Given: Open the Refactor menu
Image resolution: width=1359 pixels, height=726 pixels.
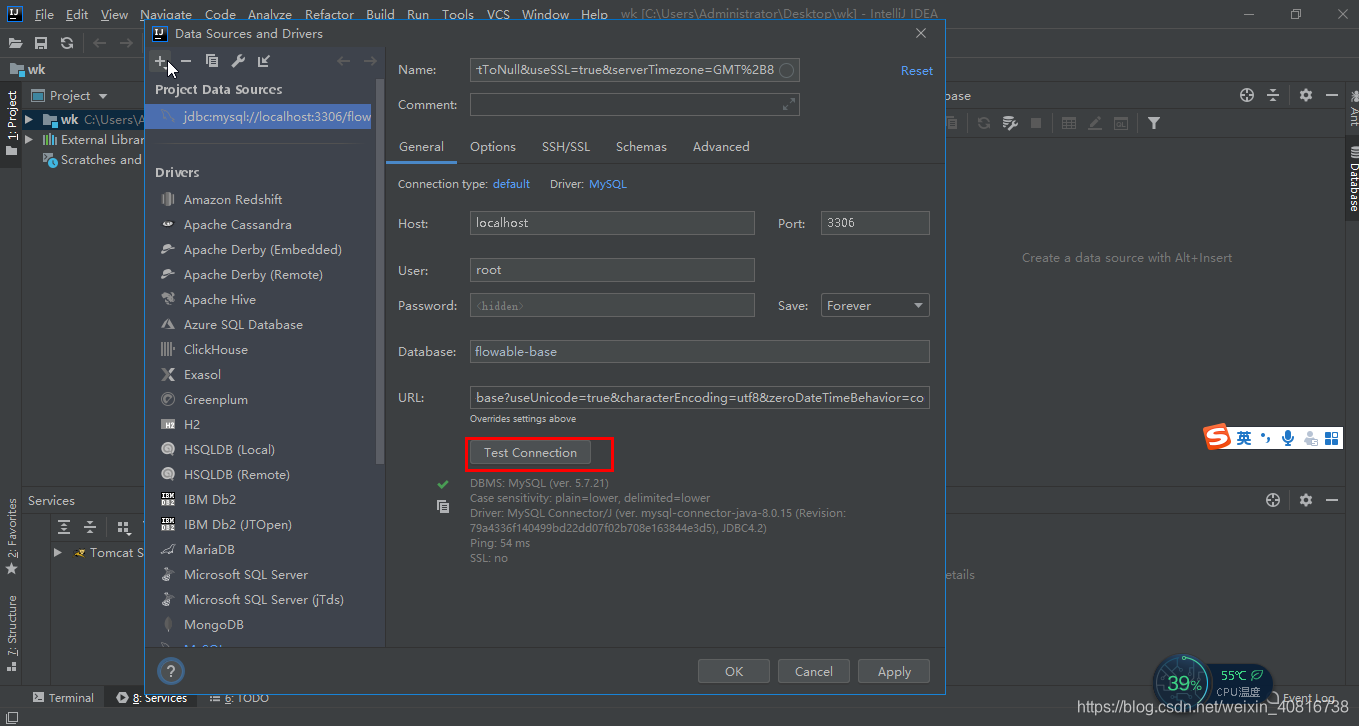Looking at the screenshot, I should click(x=329, y=14).
